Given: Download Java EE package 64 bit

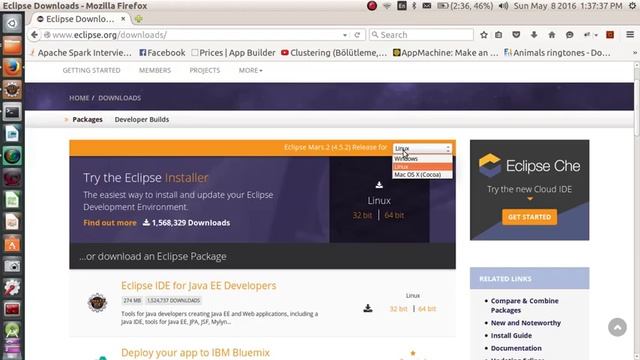Looking at the screenshot, I should [x=427, y=309].
